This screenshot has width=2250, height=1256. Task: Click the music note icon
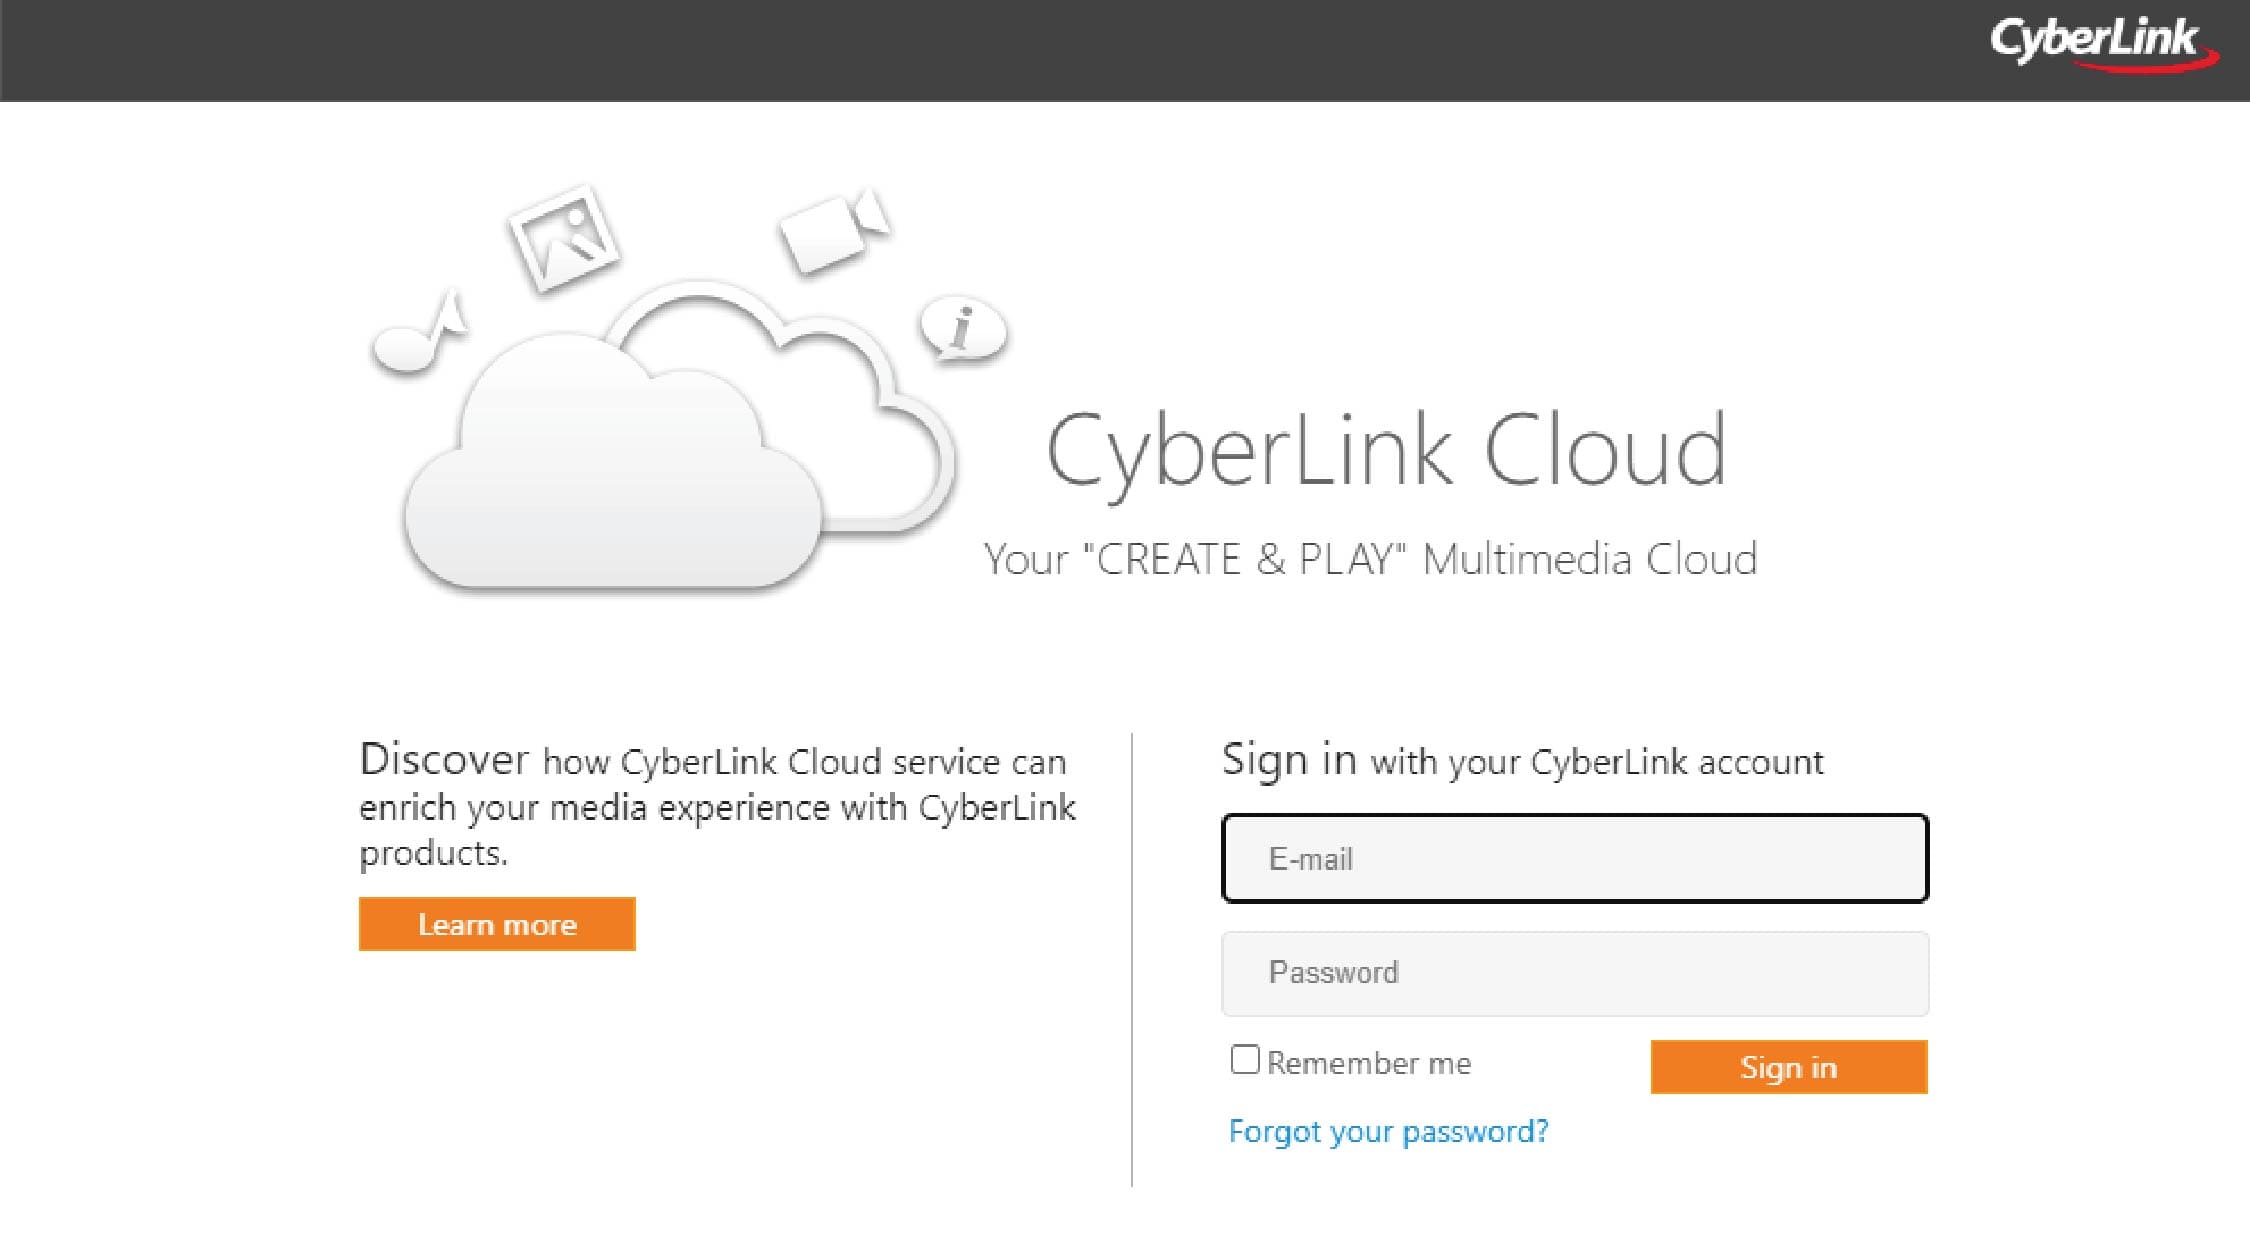click(418, 335)
